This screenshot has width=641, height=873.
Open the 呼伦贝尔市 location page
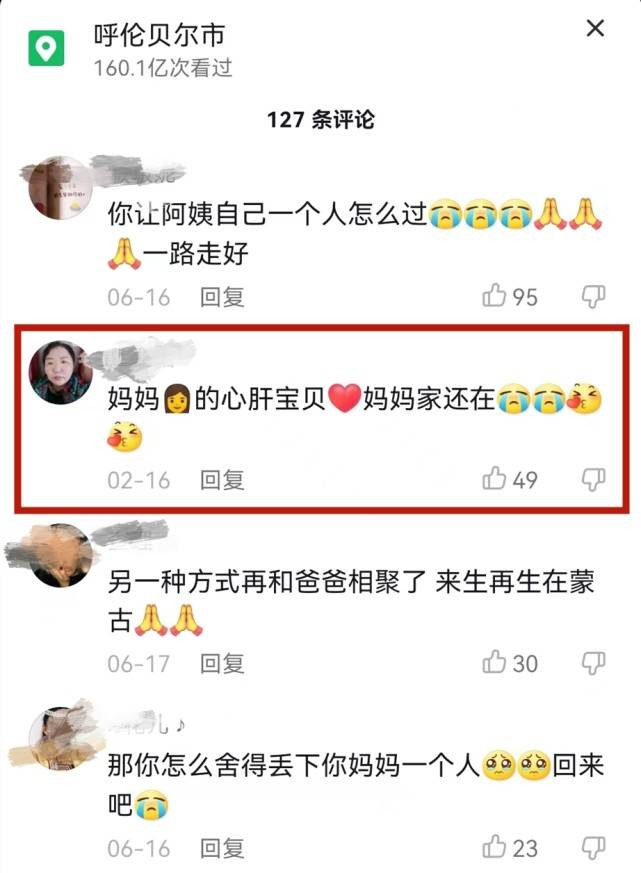(x=159, y=35)
